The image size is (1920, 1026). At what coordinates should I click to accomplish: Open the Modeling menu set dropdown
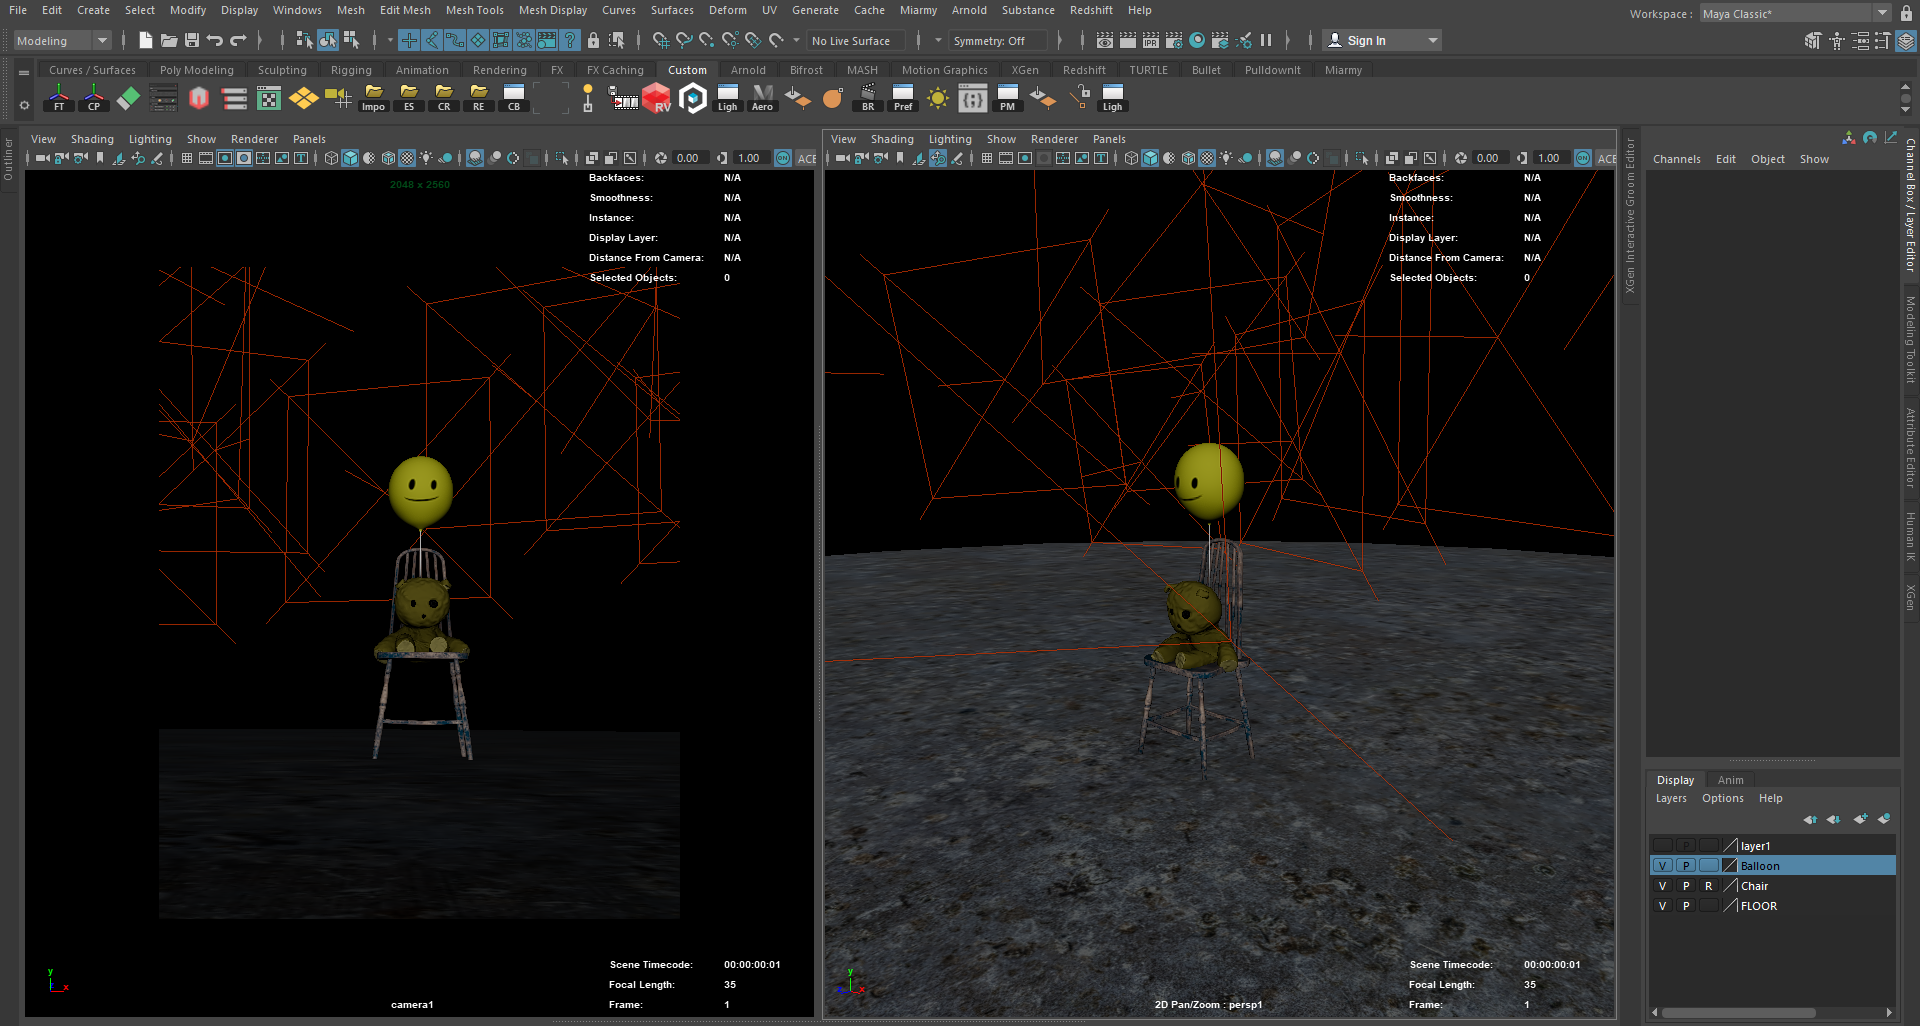(x=63, y=40)
